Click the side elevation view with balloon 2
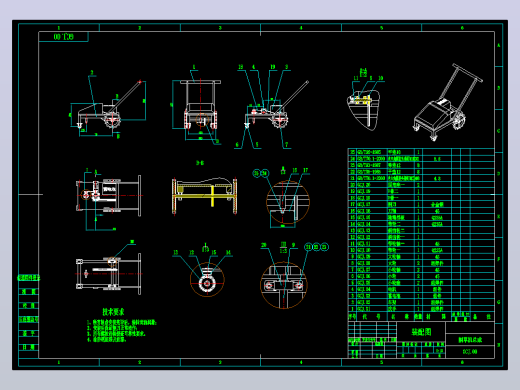This screenshot has height=390, width=520. coord(108,103)
